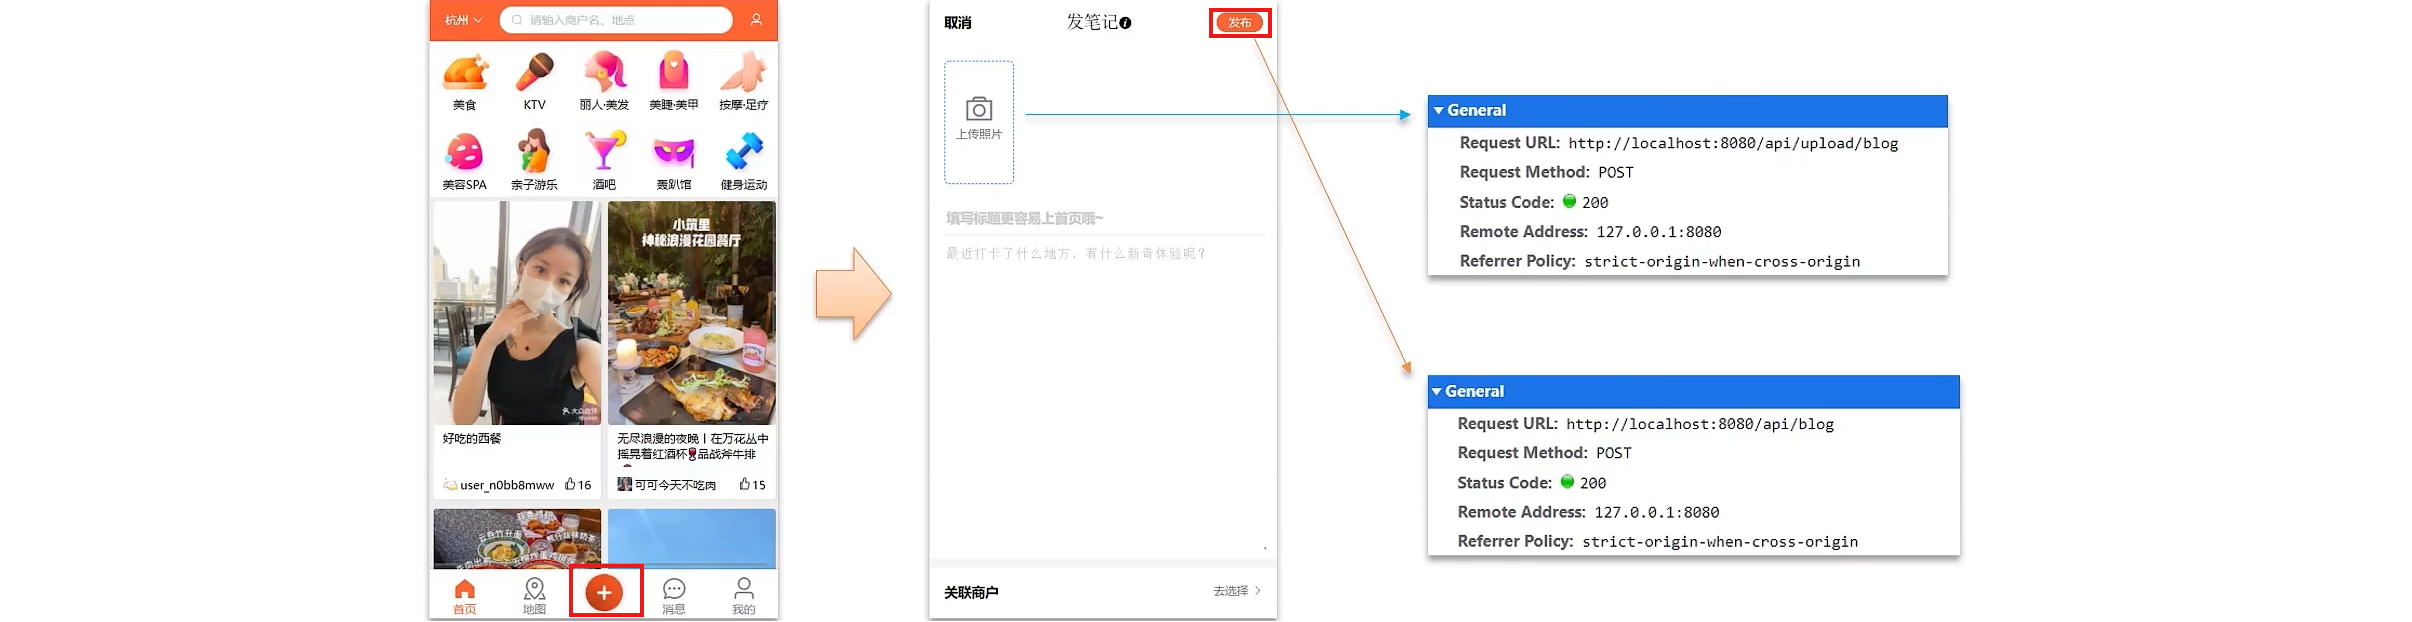Viewport: 2412px width, 622px height.
Task: Expand the 杭州 city dropdown
Action: tap(464, 20)
